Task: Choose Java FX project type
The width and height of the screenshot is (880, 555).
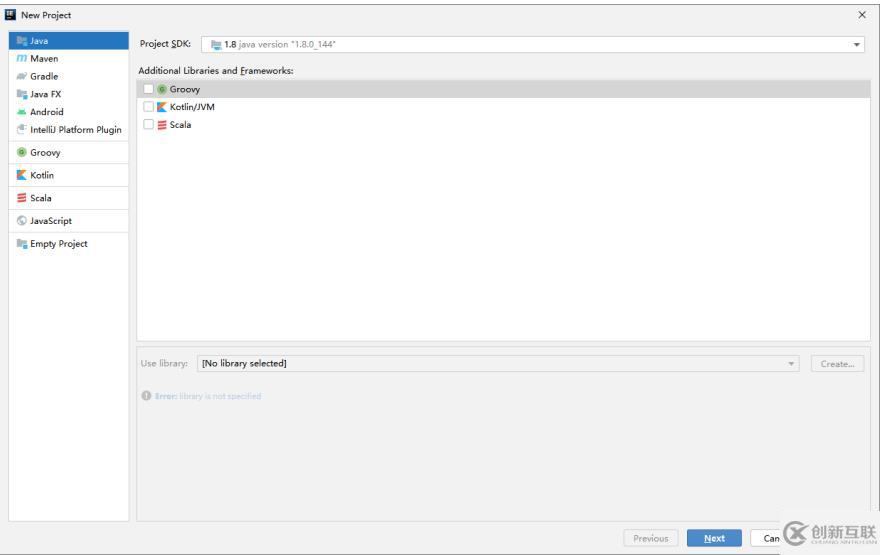Action: click(x=68, y=94)
